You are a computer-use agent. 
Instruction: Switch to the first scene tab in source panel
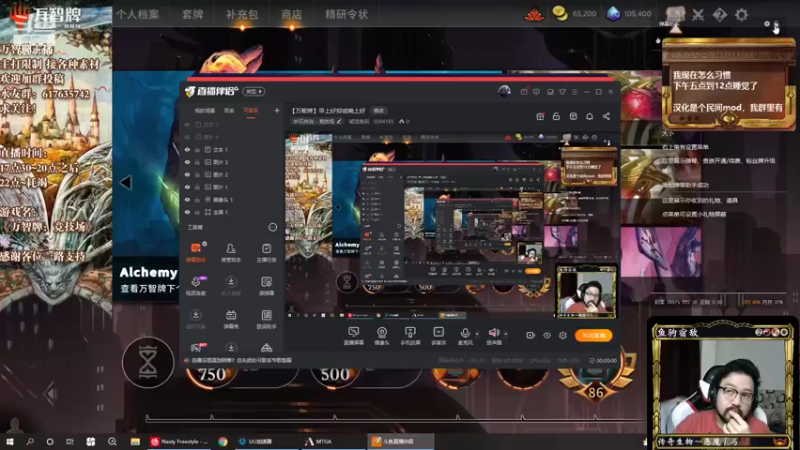click(x=205, y=110)
